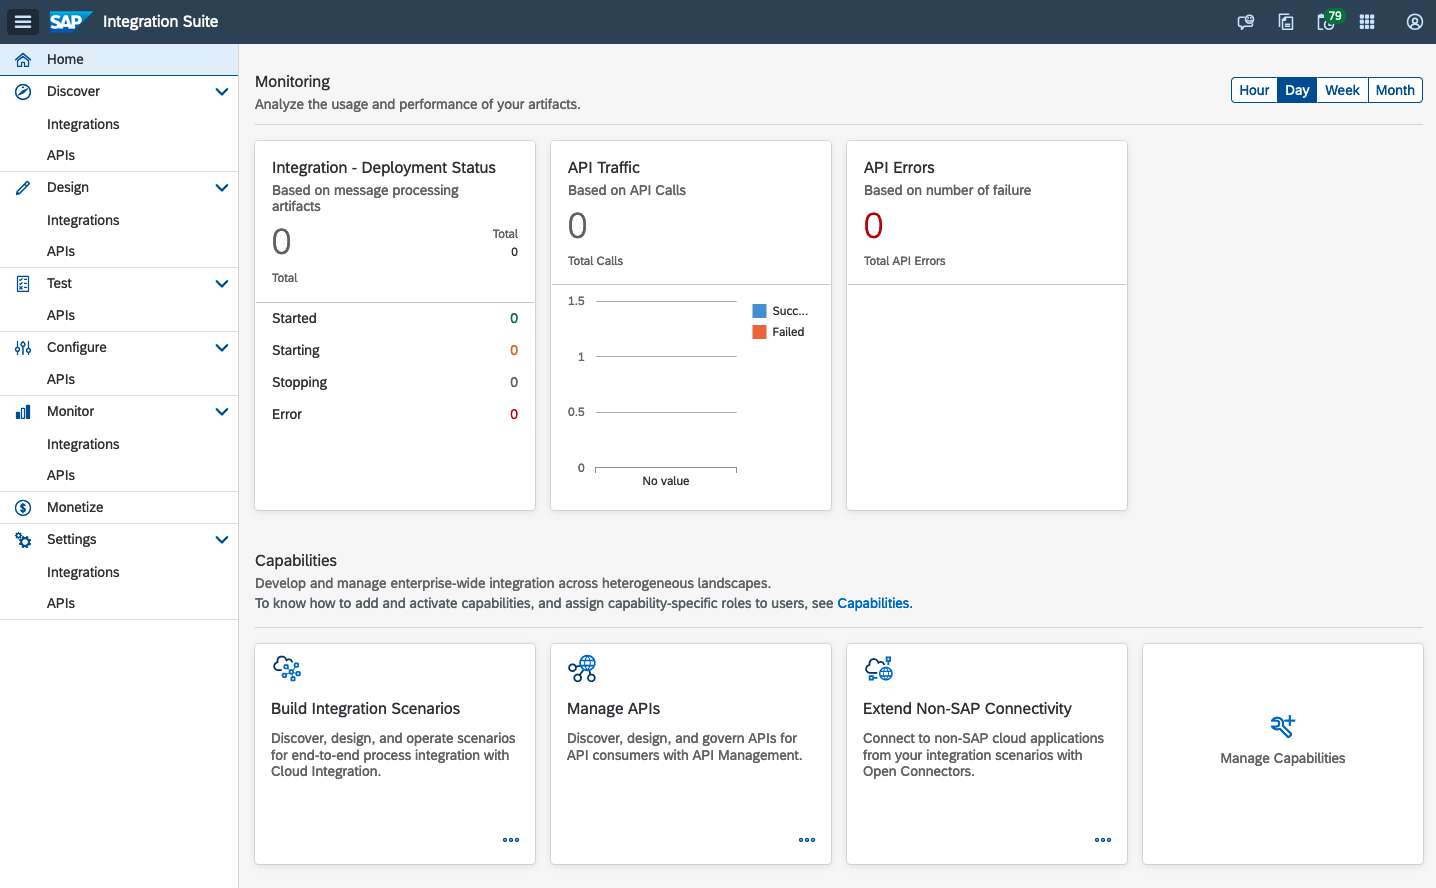Open Manage APIs card title
1436x888 pixels.
[x=613, y=708]
